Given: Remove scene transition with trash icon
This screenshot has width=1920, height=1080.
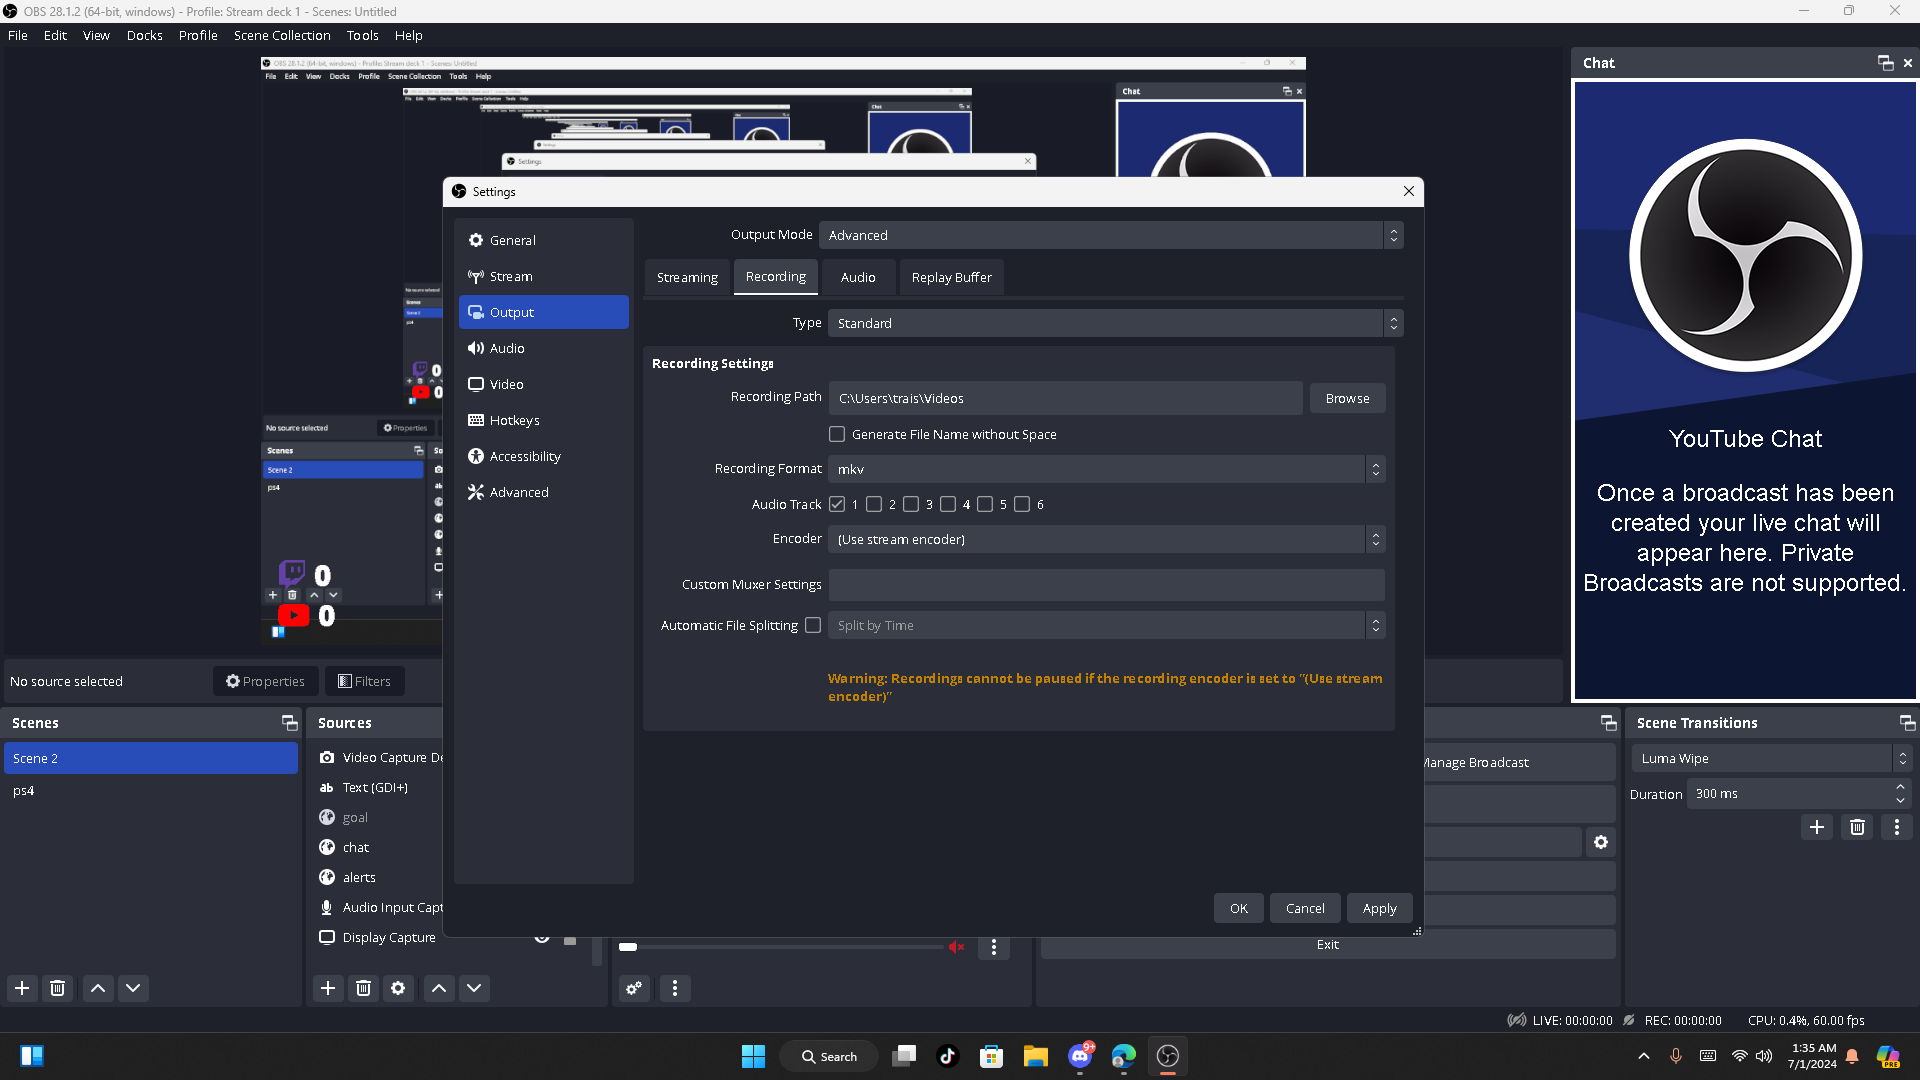Looking at the screenshot, I should coord(1857,827).
